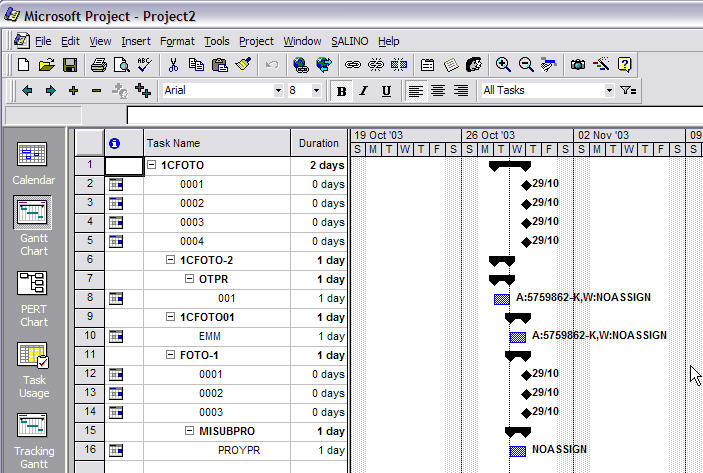Zoom out on the timescale
Screen dimensions: 703x473
526,65
